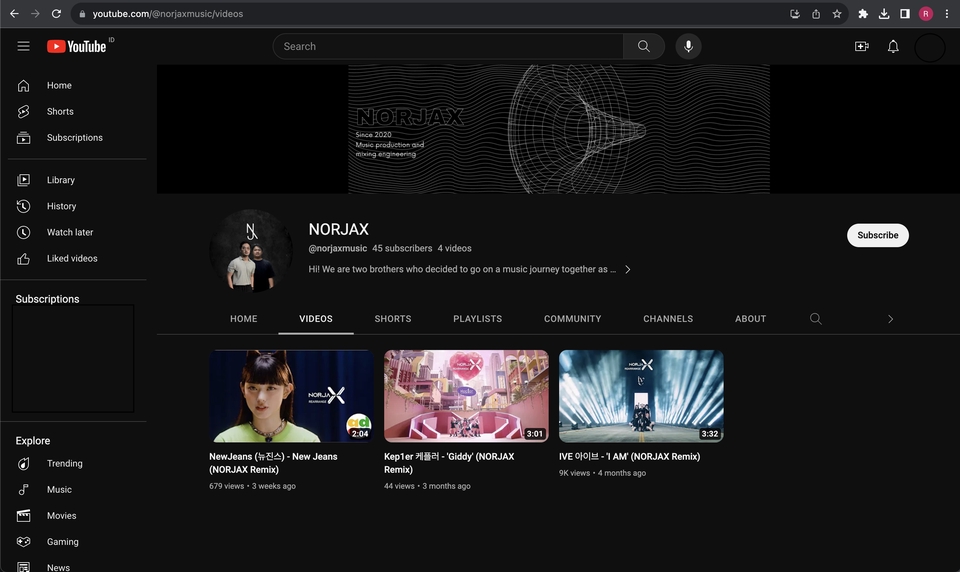Viewport: 960px width, 572px height.
Task: Open the CHANNELS tab
Action: pos(668,318)
